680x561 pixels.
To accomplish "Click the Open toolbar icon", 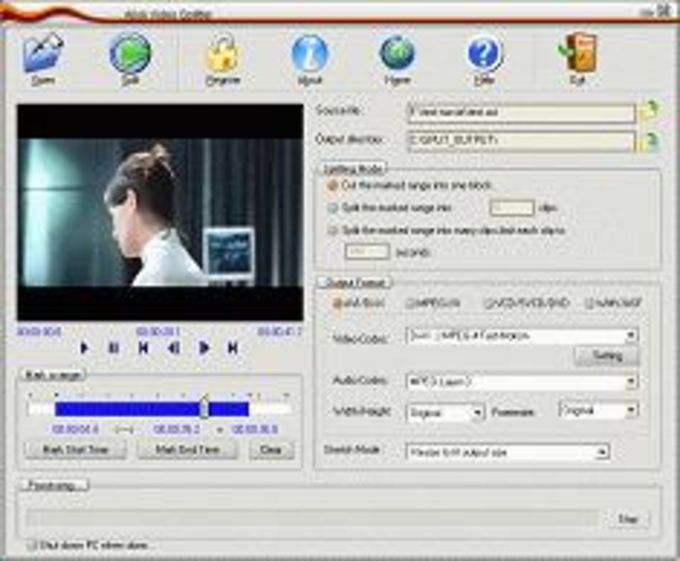I will (42, 58).
